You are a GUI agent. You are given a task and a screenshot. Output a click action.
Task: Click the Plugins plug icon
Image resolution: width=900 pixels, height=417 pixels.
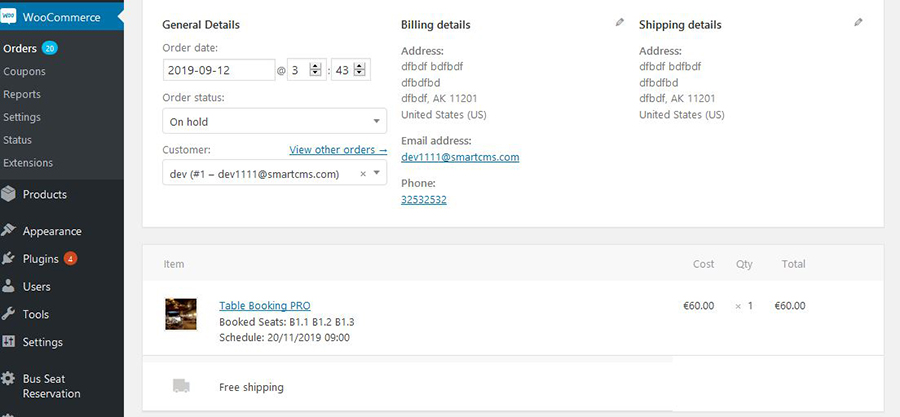click(9, 259)
